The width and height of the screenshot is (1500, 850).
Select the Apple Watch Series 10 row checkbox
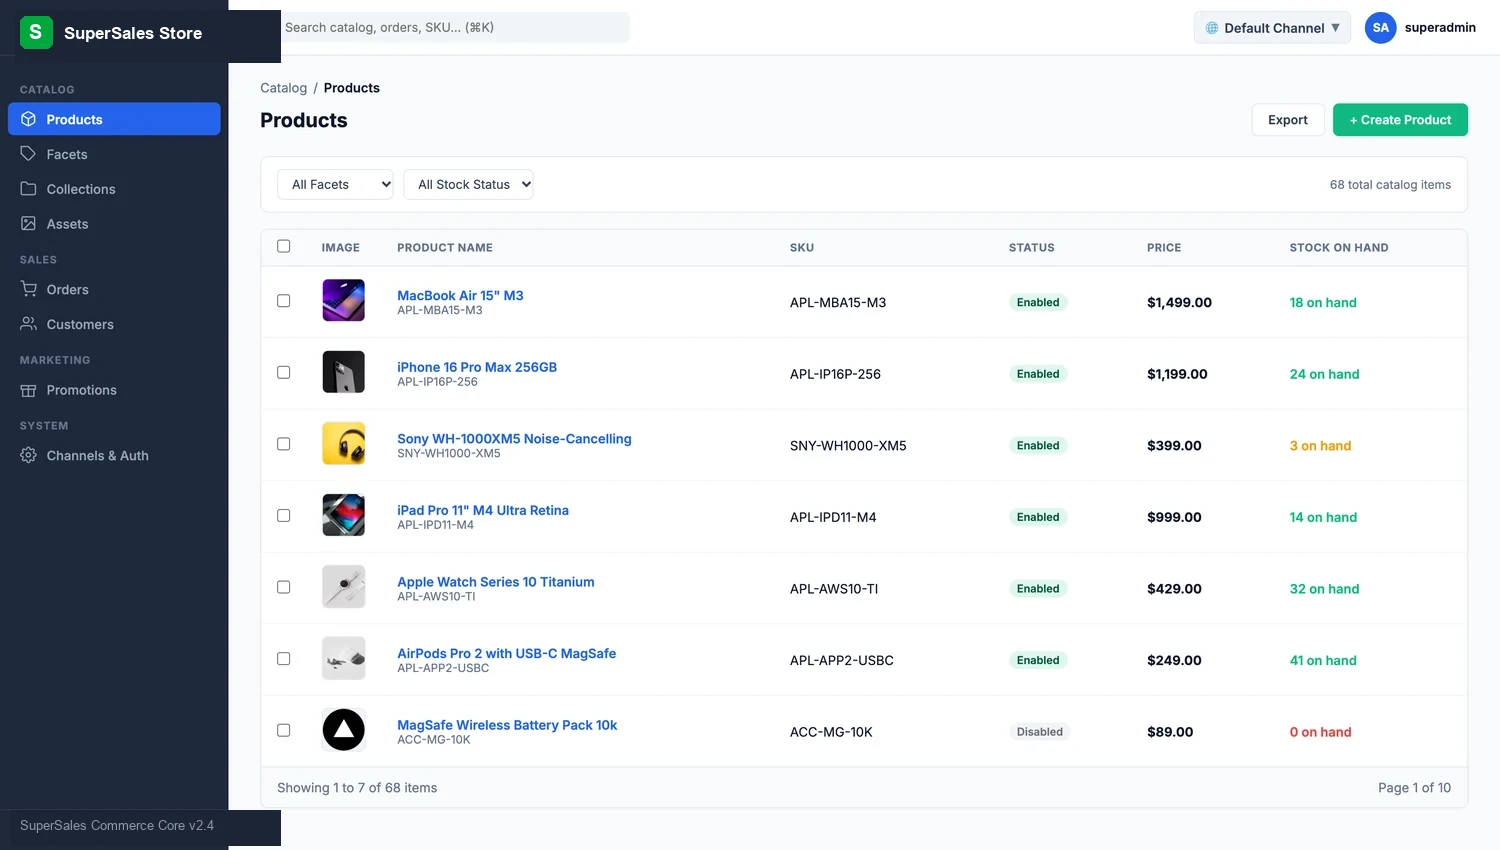(284, 587)
